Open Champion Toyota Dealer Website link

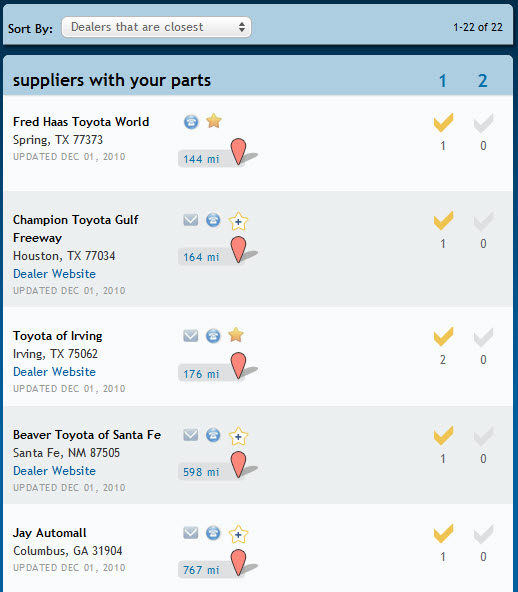click(x=54, y=274)
